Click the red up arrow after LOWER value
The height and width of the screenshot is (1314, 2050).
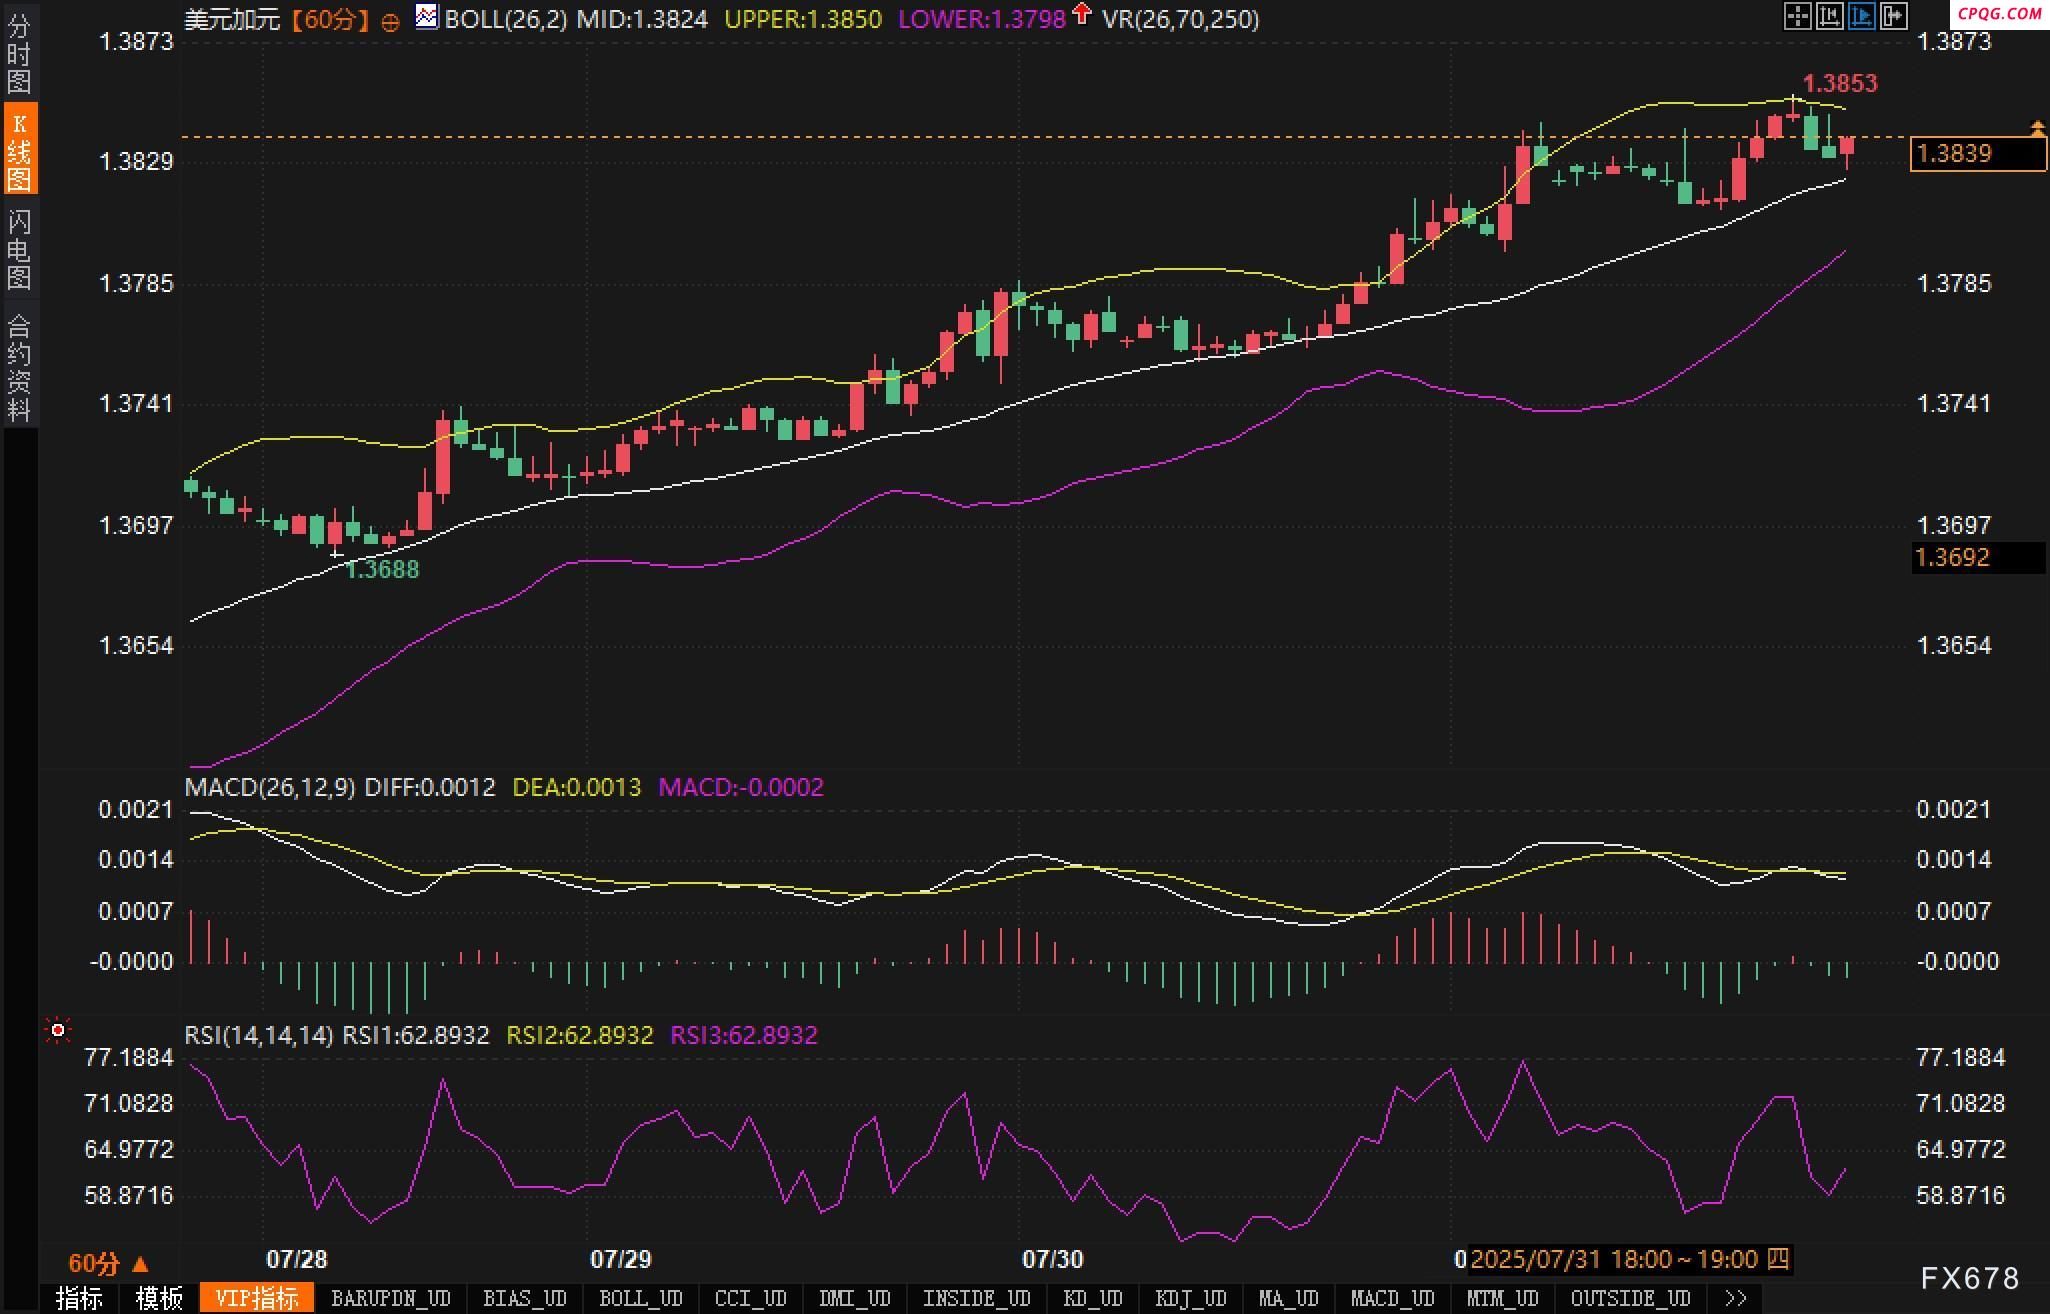point(1081,14)
